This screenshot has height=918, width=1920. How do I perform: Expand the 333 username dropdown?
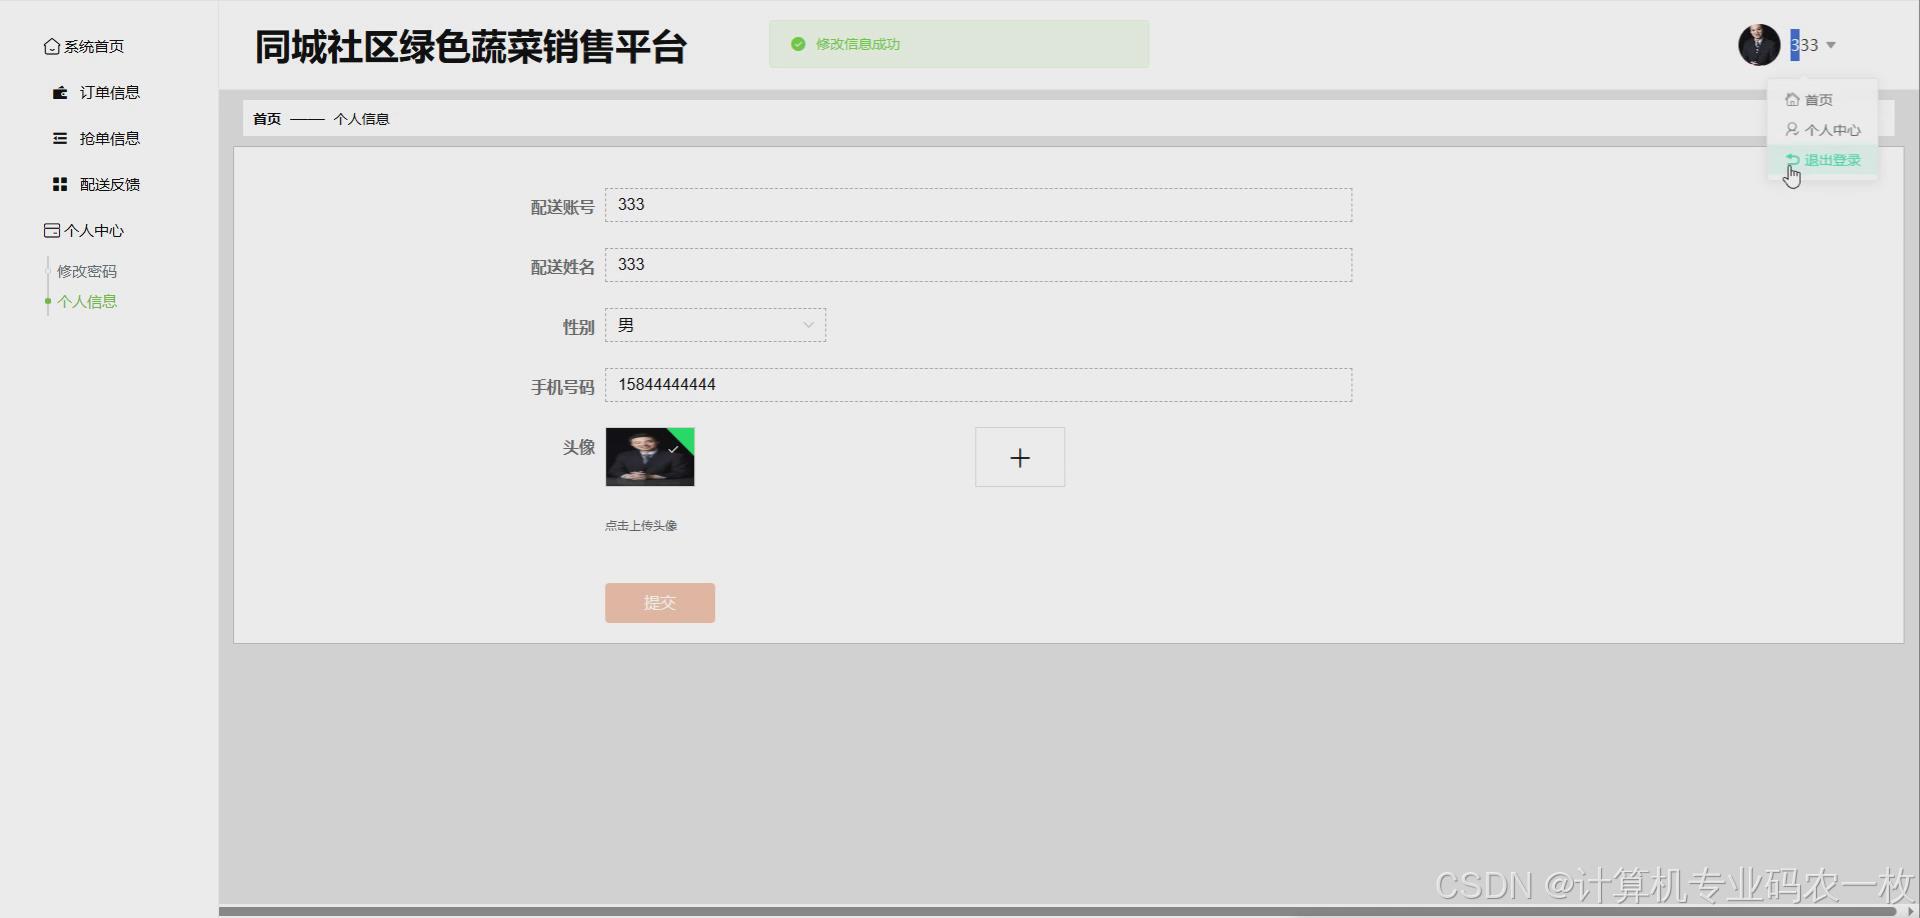(1812, 44)
